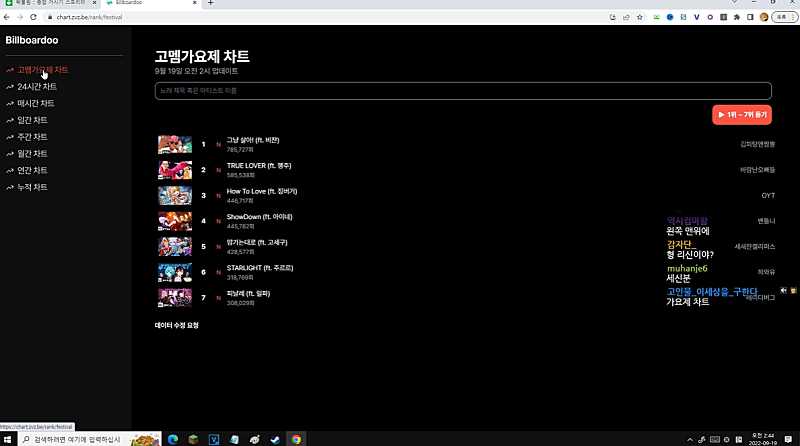Open Chrome from the taskbar
This screenshot has width=800, height=446.
tap(296, 439)
